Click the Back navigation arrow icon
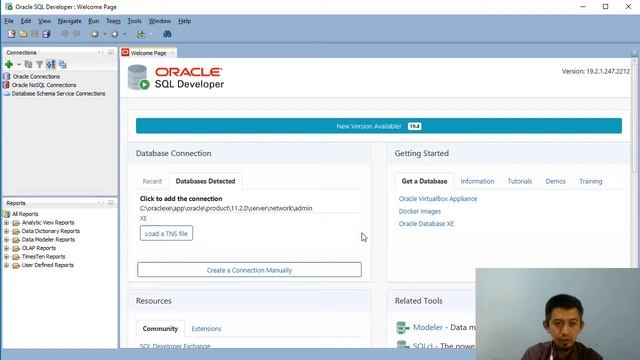 pyautogui.click(x=95, y=34)
